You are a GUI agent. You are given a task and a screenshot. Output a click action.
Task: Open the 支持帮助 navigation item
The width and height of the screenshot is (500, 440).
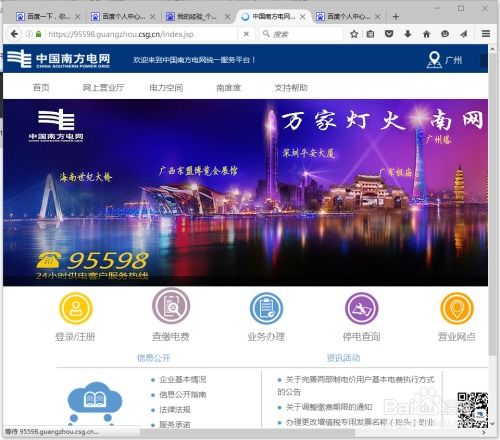pyautogui.click(x=291, y=88)
